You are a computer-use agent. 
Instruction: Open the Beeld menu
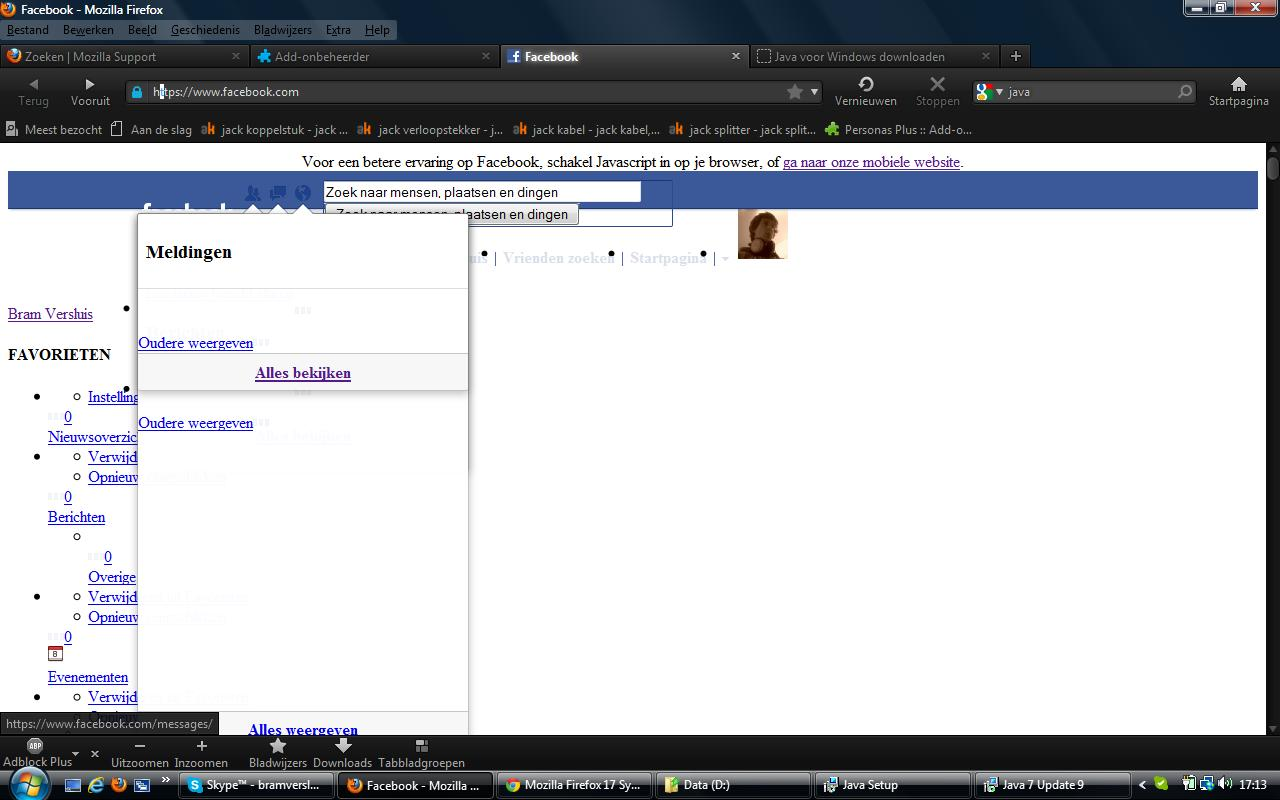point(143,30)
